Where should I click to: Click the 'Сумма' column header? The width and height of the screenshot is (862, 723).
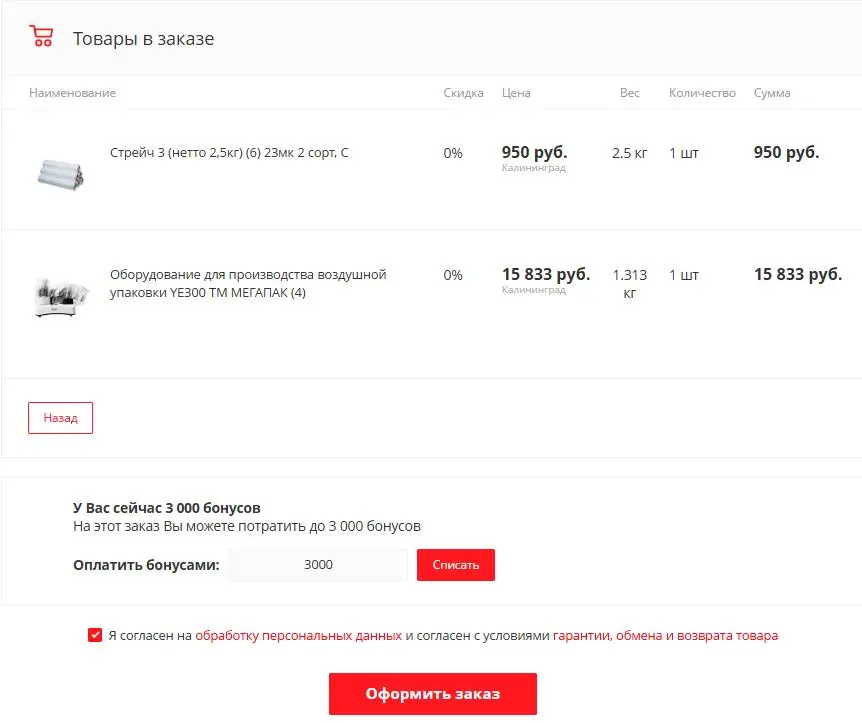click(771, 93)
